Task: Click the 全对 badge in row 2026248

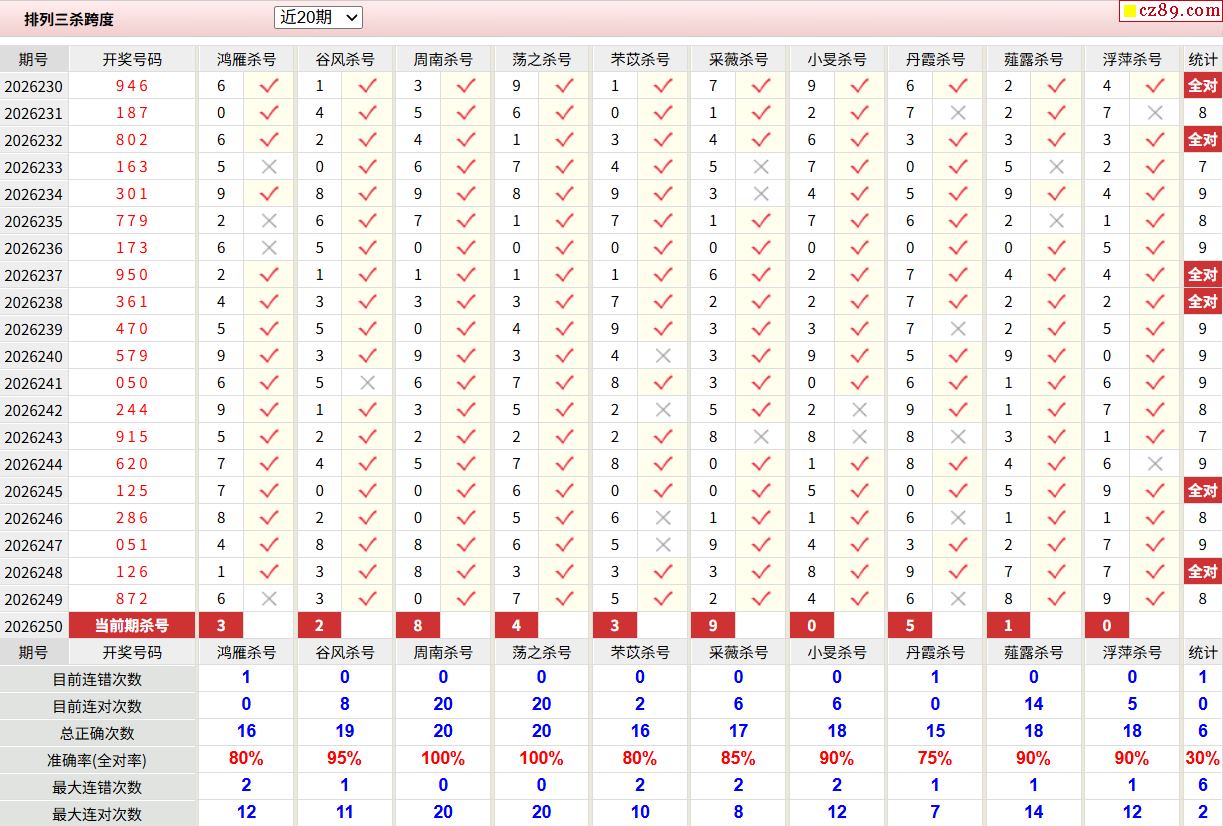Action: [1202, 572]
